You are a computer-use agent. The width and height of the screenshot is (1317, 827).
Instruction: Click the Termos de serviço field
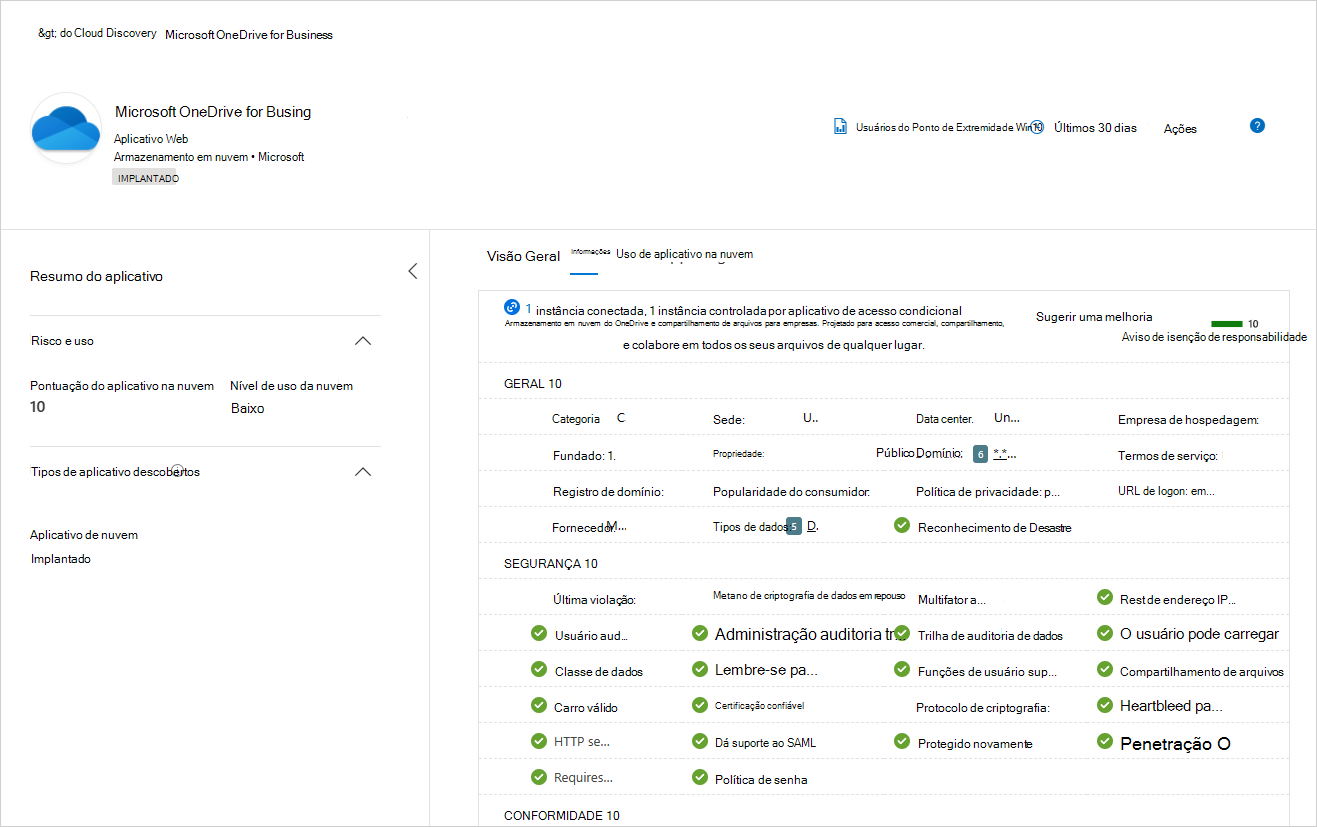coord(1168,455)
